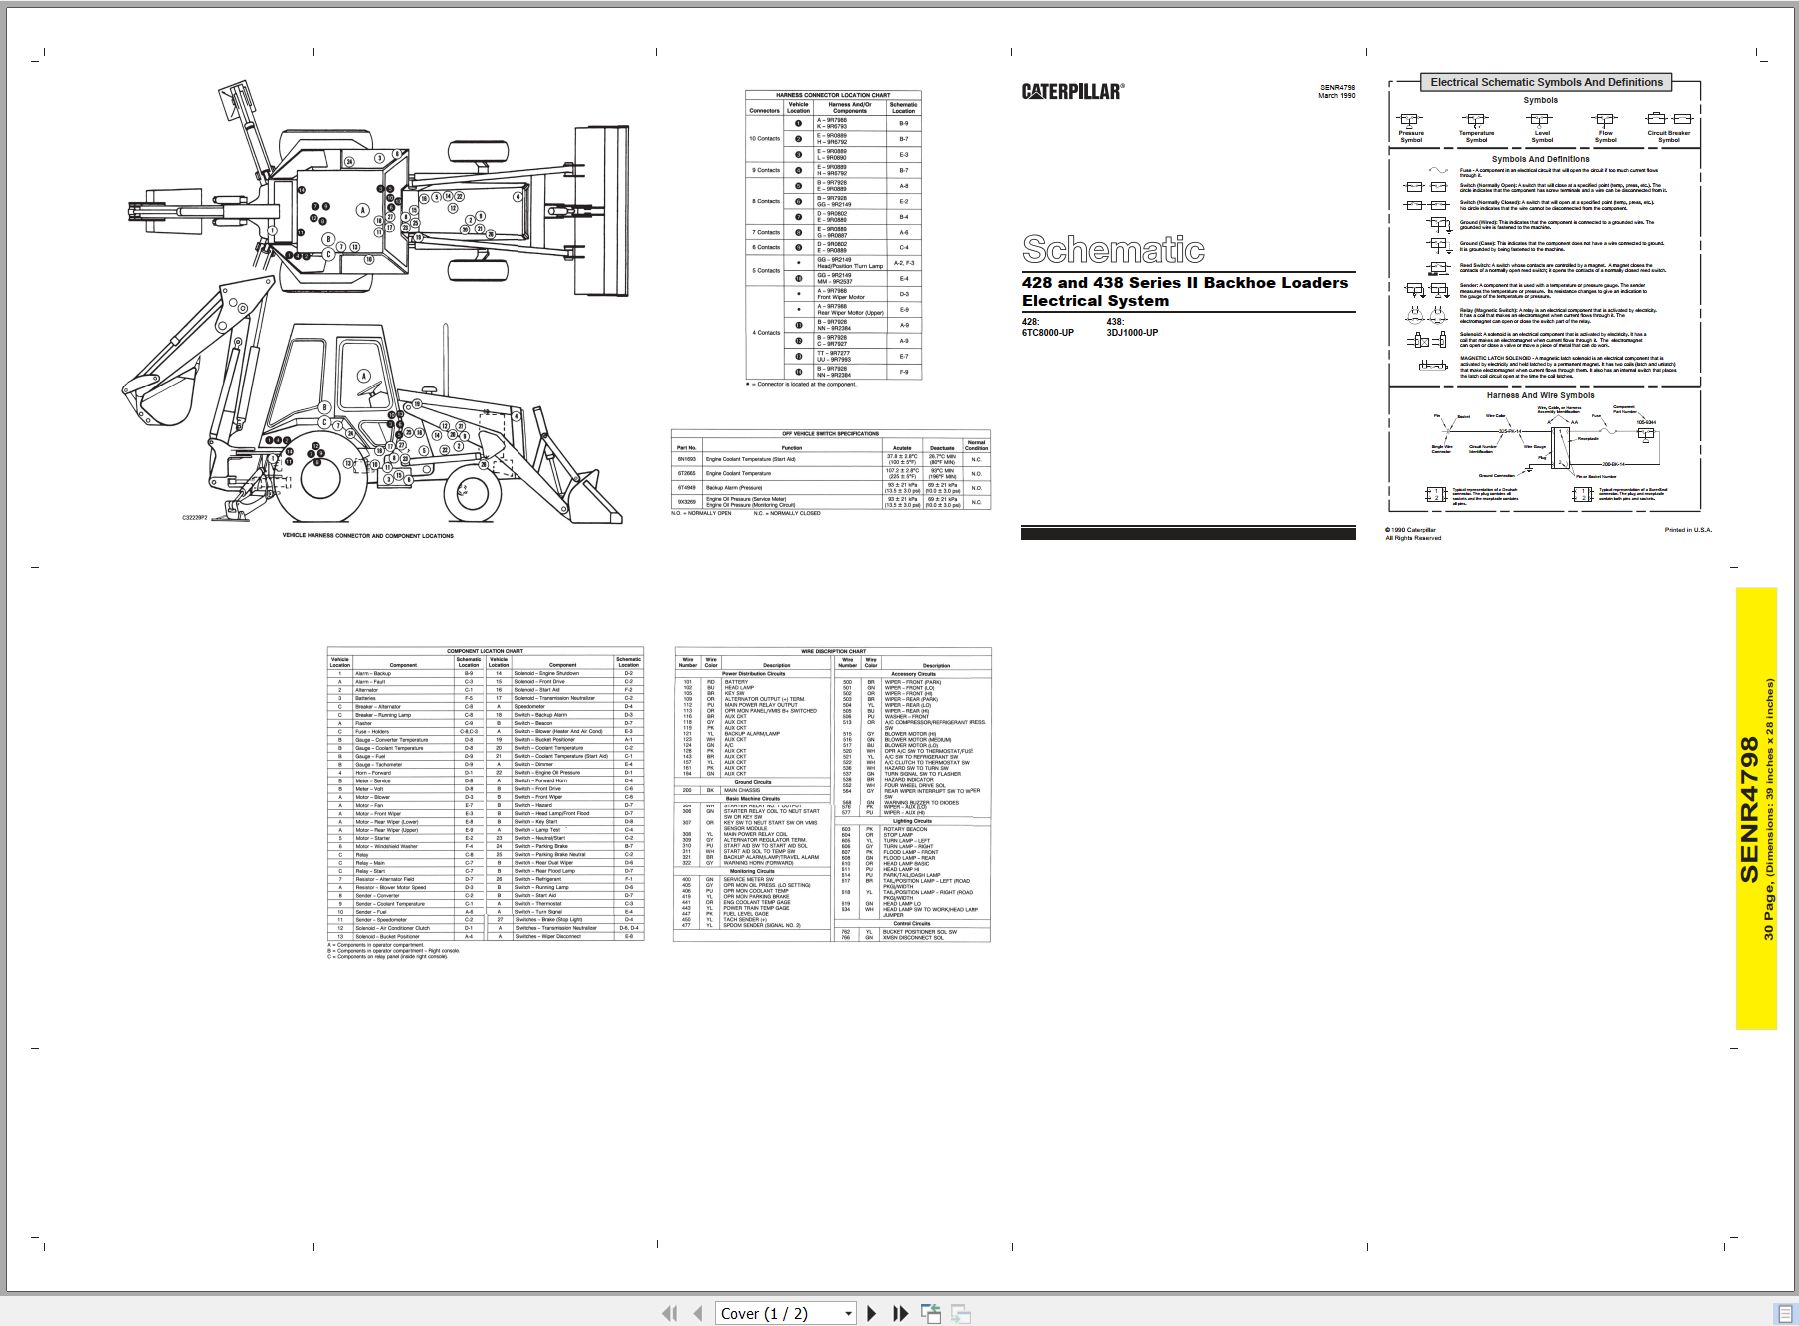
Task: Click '428 and 438 Series II Backhoe Loaders' title
Action: (1185, 283)
